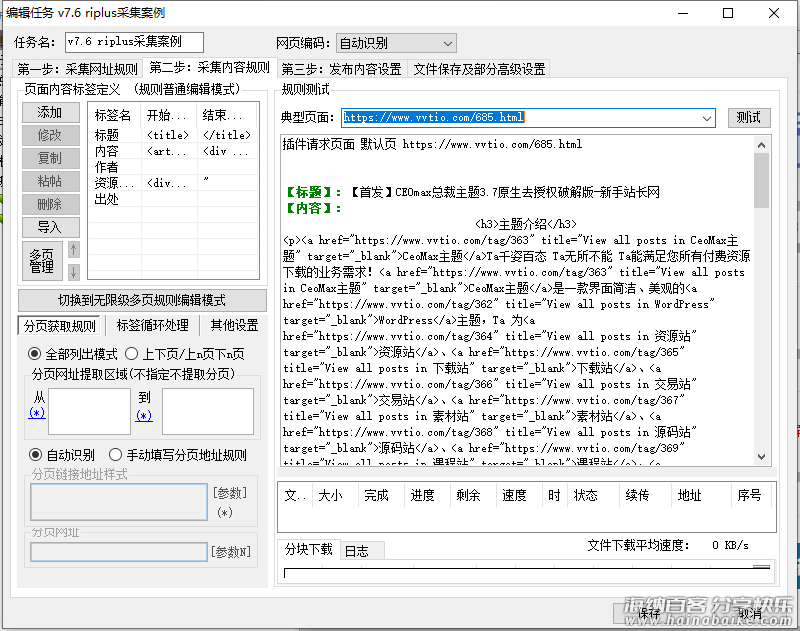This screenshot has height=631, width=800.
Task: Move tag down with the down arrow
Action: [x=73, y=272]
